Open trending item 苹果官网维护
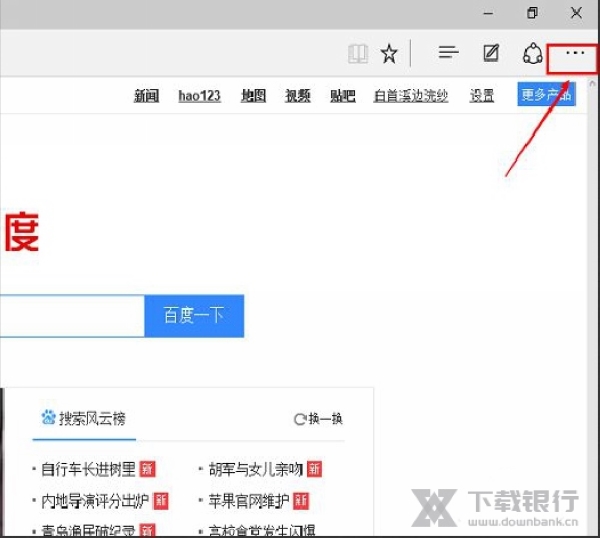This screenshot has height=538, width=600. click(249, 501)
